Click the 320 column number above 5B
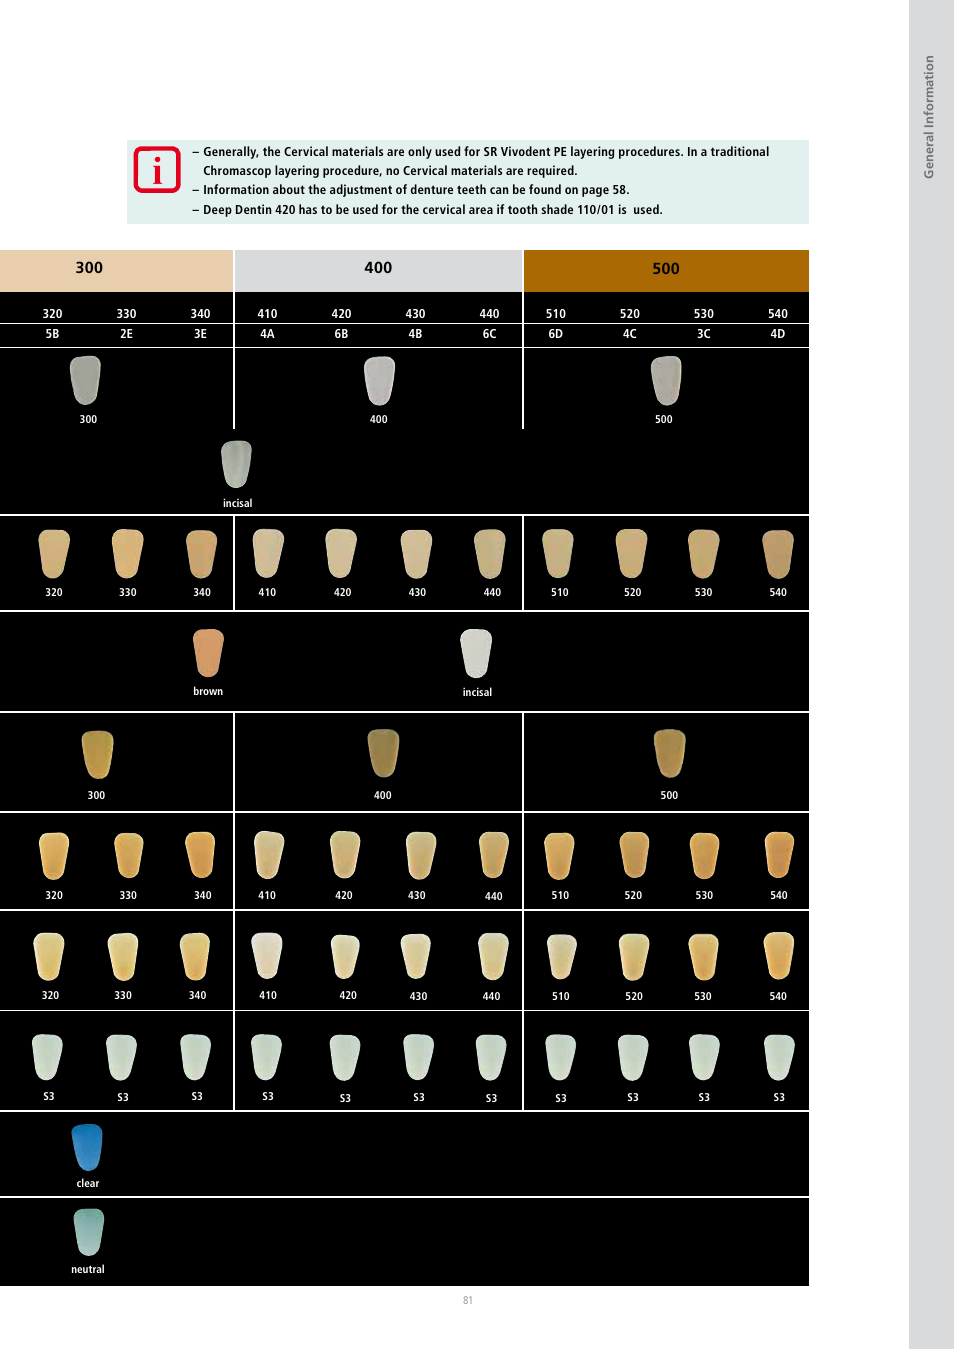954x1350 pixels. pos(52,314)
